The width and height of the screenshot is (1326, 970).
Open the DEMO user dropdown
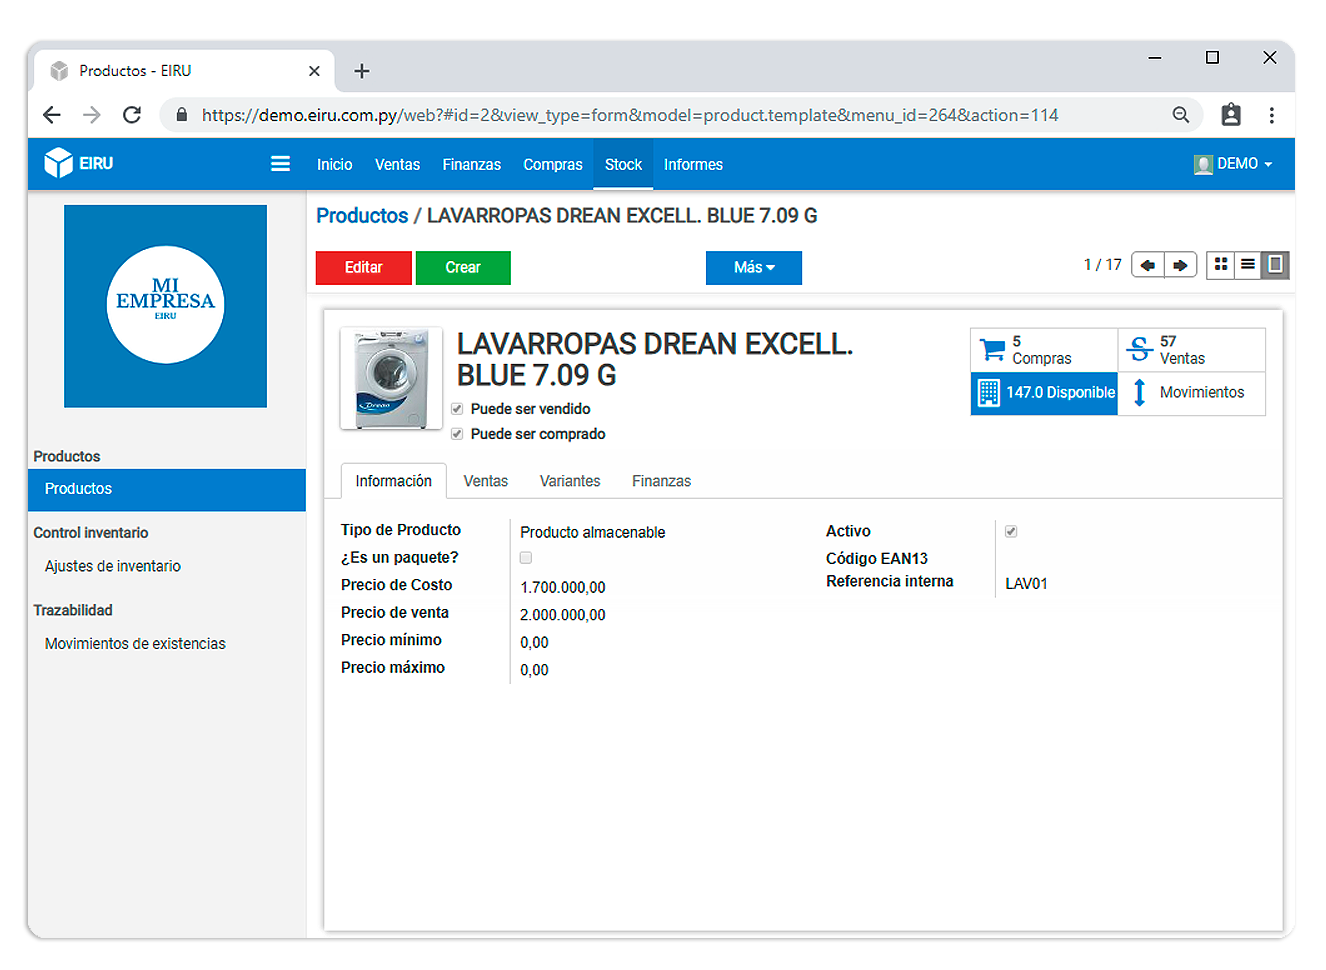[1233, 164]
